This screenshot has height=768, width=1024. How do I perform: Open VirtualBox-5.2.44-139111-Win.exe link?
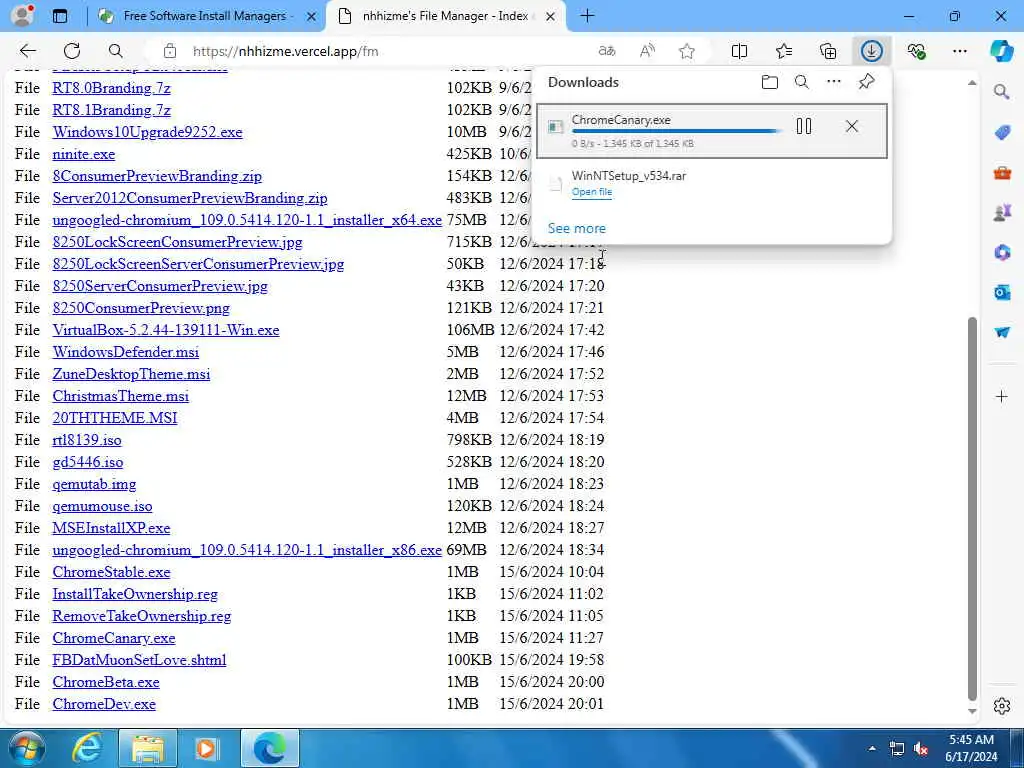[166, 330]
